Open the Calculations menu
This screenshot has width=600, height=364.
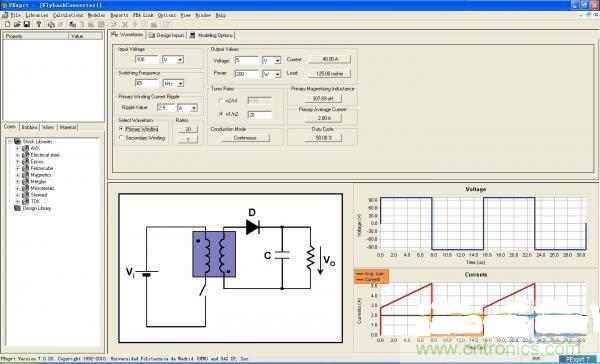point(68,15)
